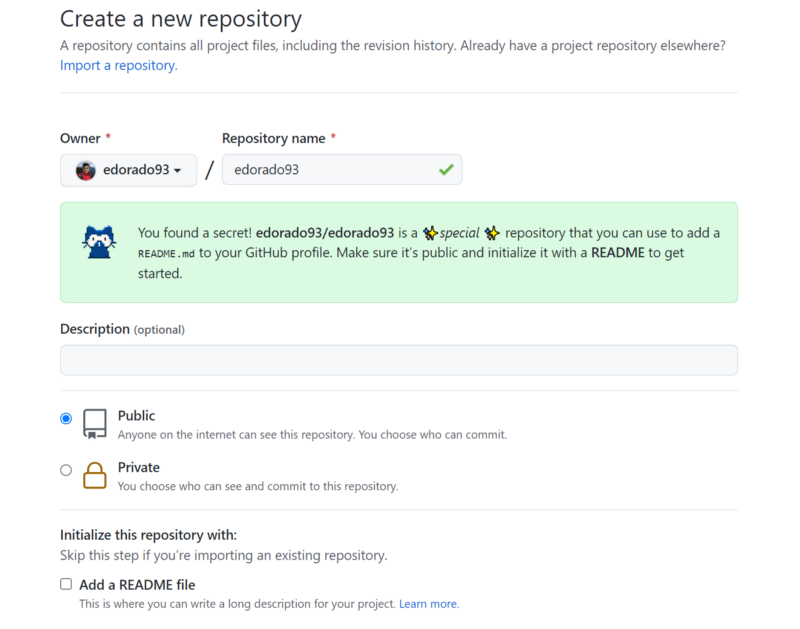Select the Public radio button

click(65, 417)
